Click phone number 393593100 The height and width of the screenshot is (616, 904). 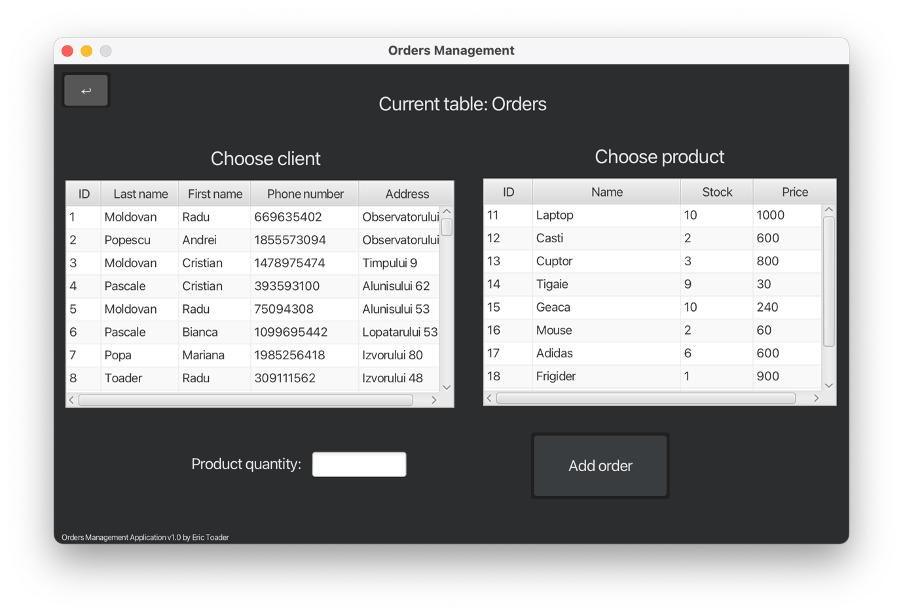287,286
